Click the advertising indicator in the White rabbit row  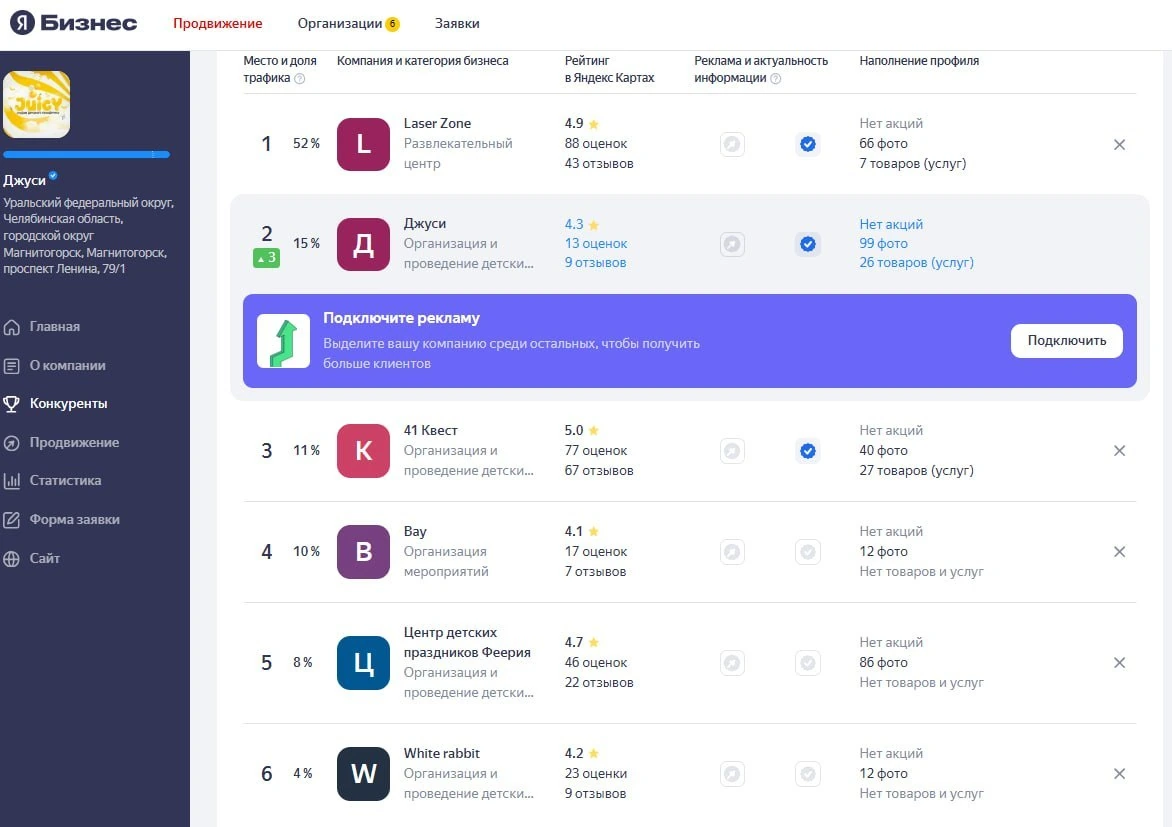coord(732,774)
